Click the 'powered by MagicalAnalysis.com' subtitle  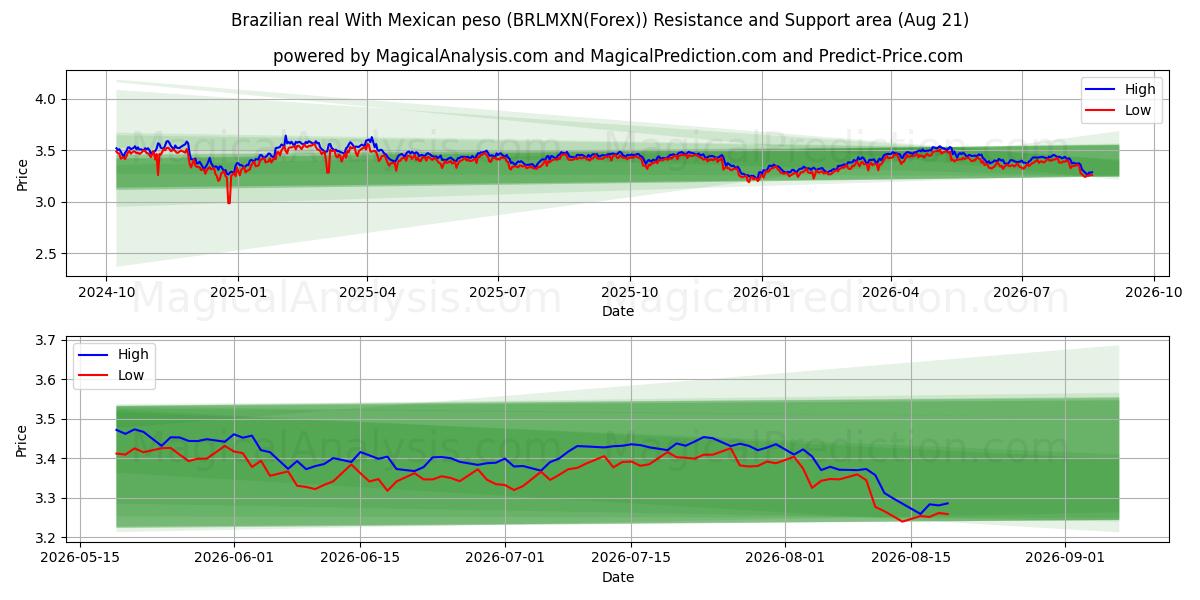tap(618, 56)
